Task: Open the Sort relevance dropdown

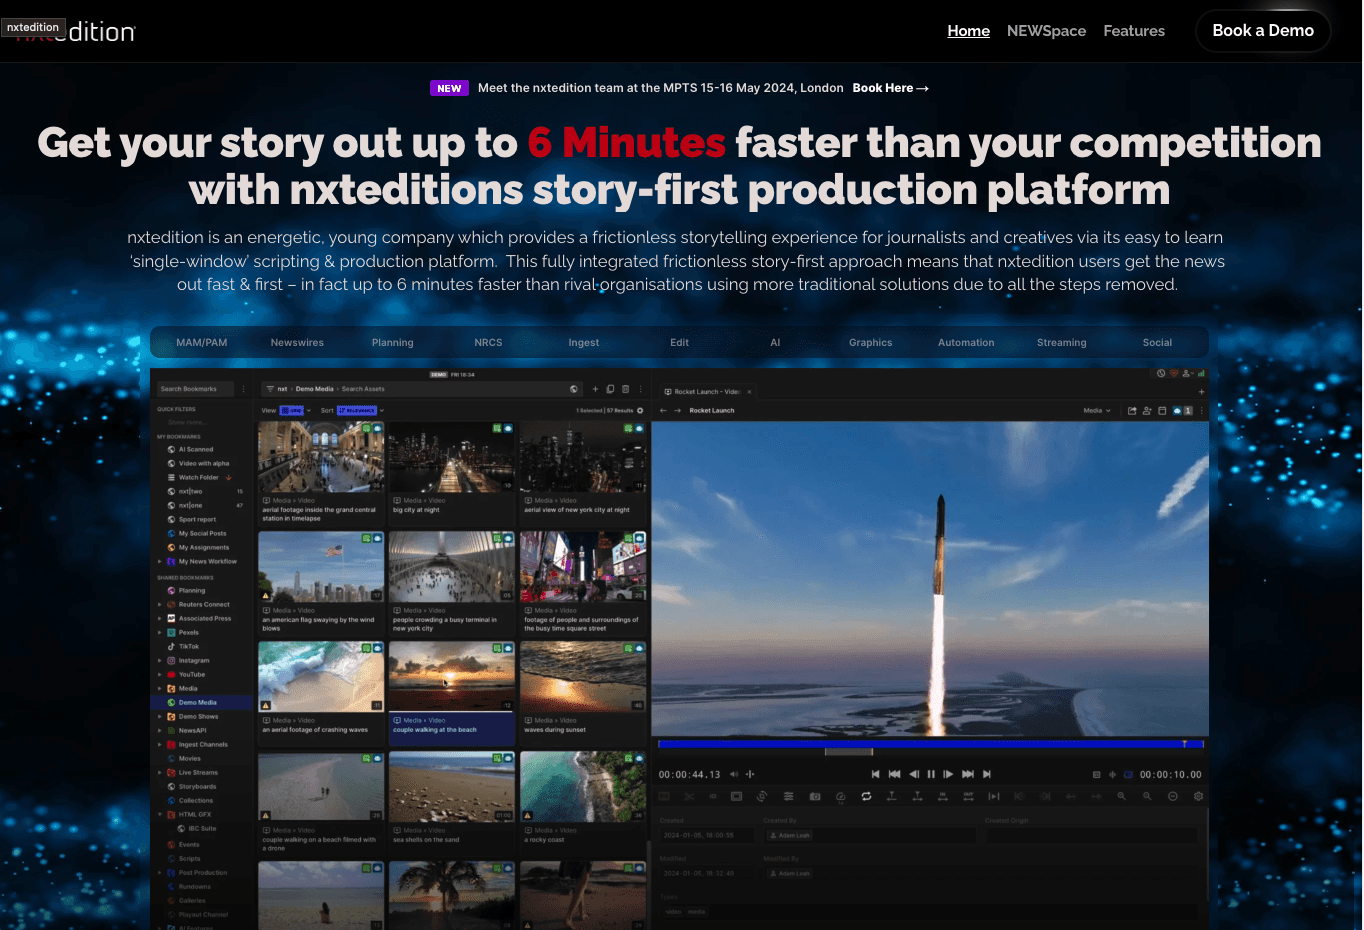Action: (x=360, y=410)
